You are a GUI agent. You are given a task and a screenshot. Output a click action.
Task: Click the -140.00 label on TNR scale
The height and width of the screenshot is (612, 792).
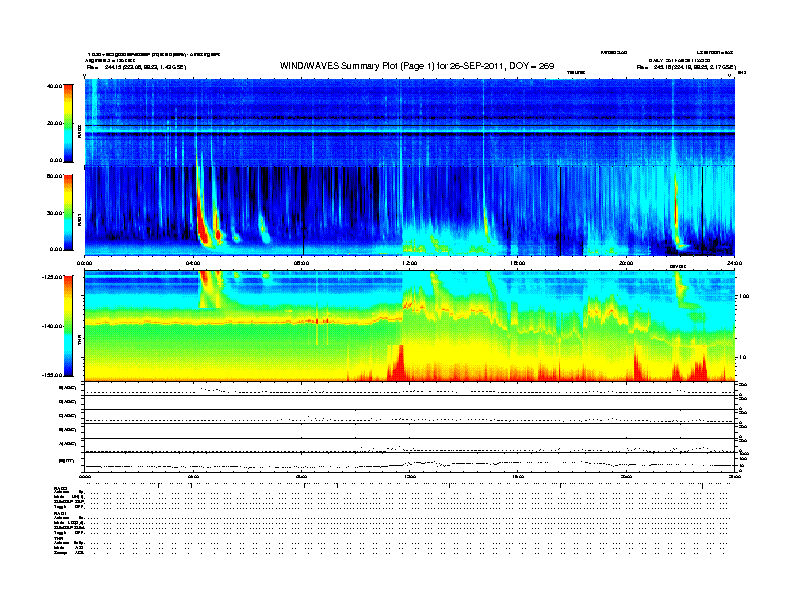52,326
